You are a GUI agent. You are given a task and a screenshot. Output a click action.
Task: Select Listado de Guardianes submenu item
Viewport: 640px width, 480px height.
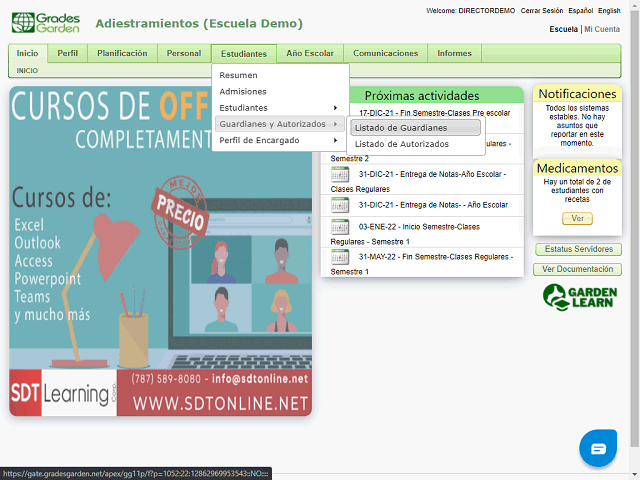(x=415, y=128)
